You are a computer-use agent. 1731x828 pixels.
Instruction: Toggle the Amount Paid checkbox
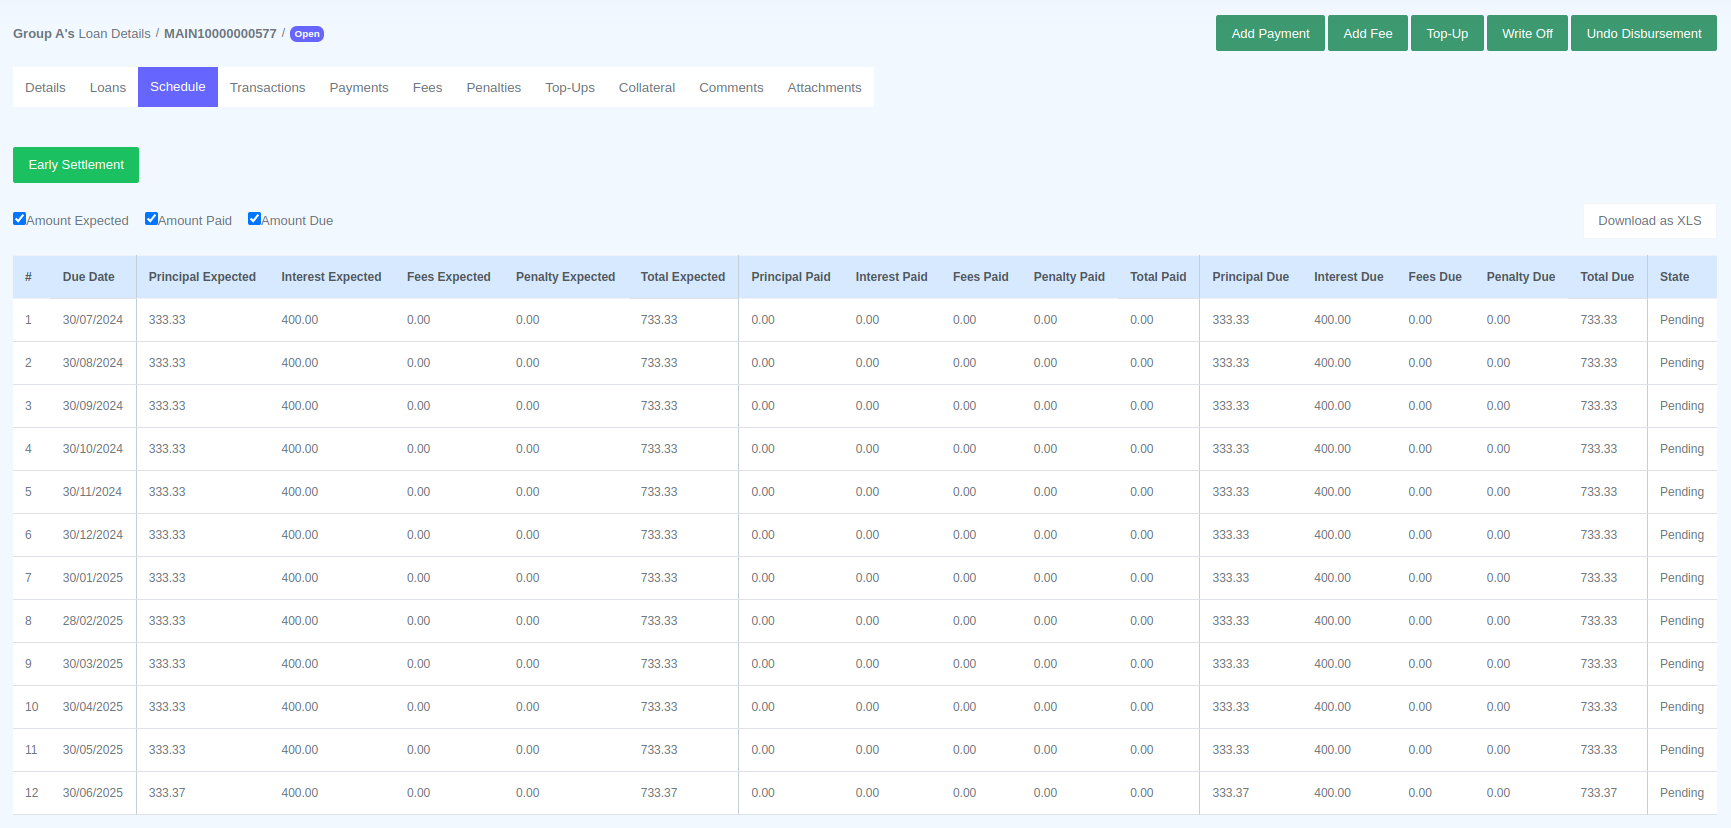click(152, 219)
